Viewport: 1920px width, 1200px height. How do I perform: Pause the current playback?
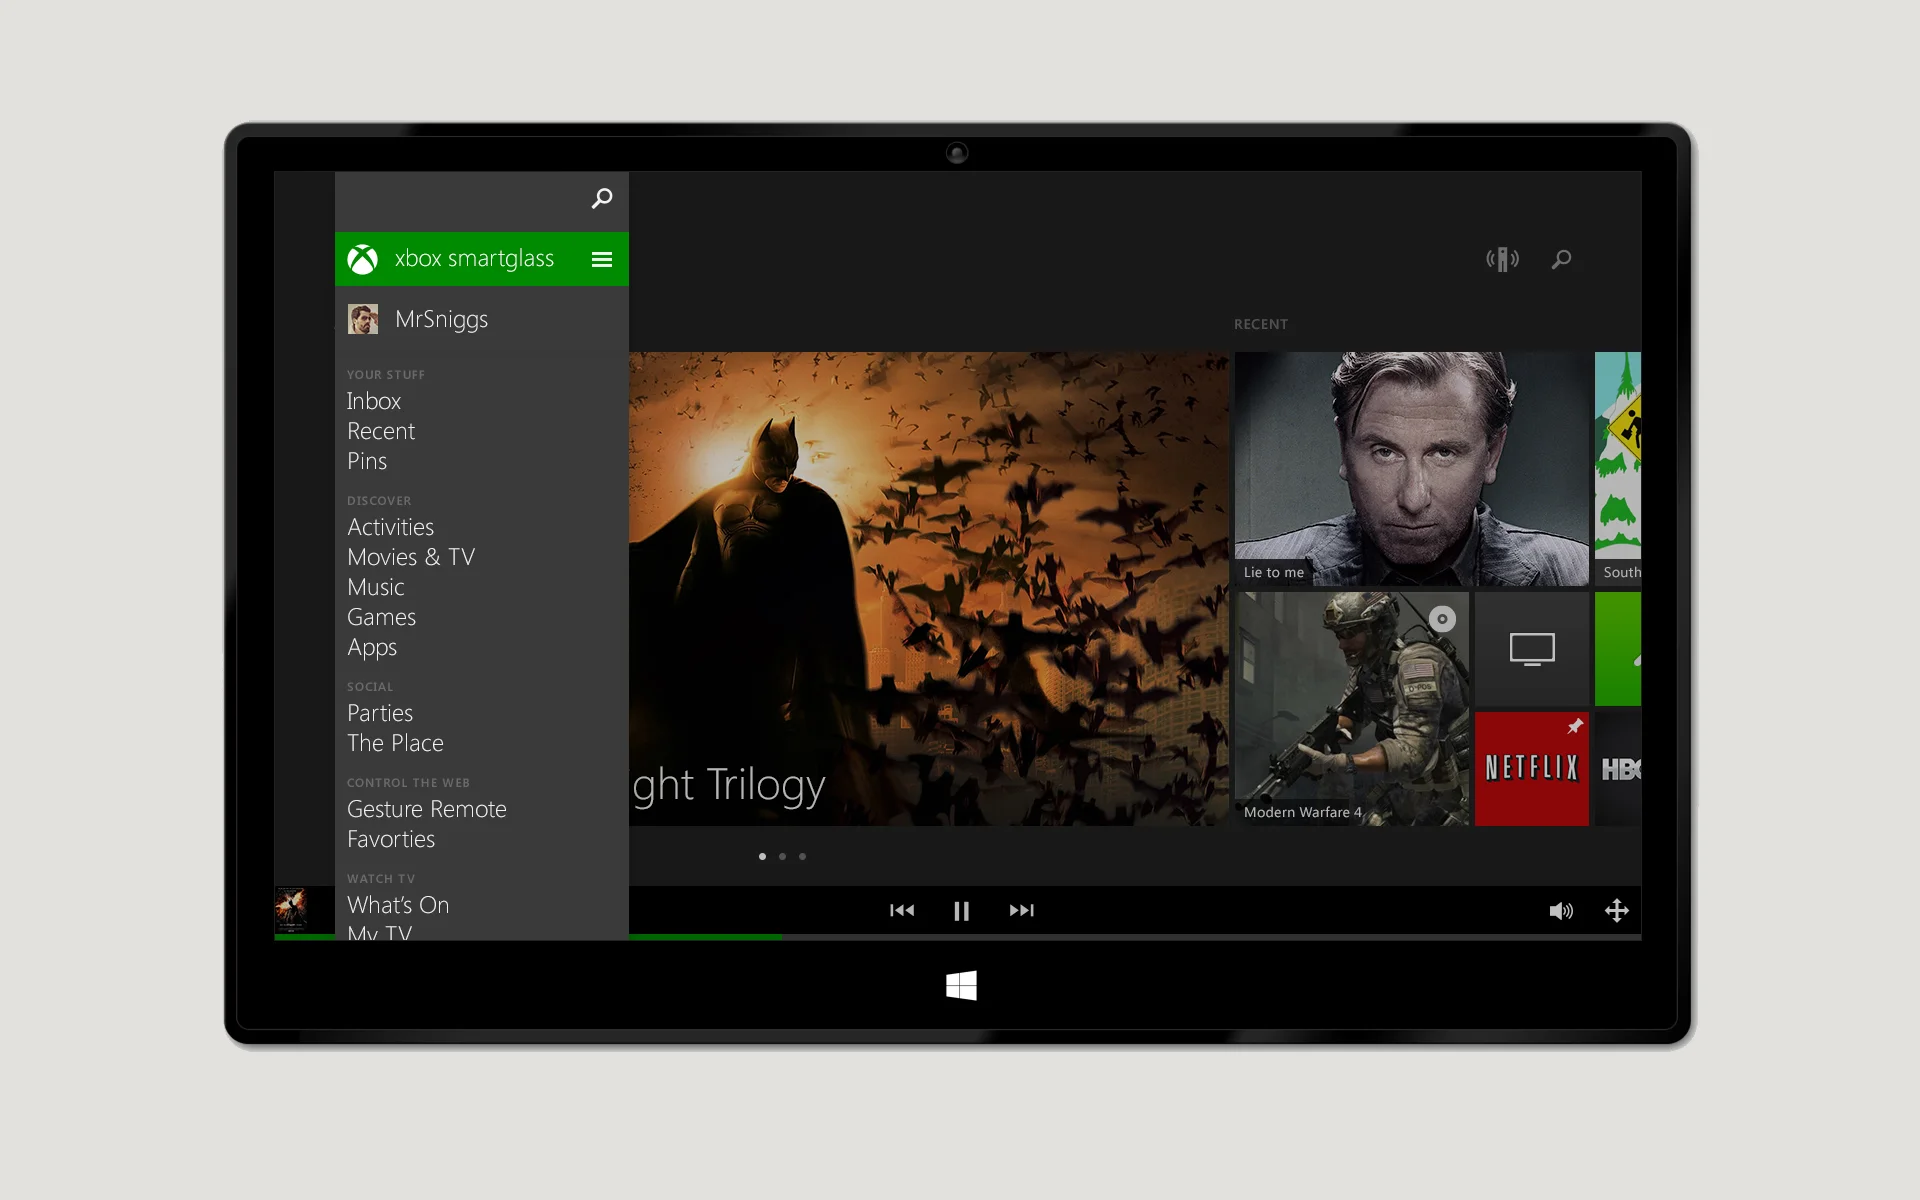click(961, 911)
